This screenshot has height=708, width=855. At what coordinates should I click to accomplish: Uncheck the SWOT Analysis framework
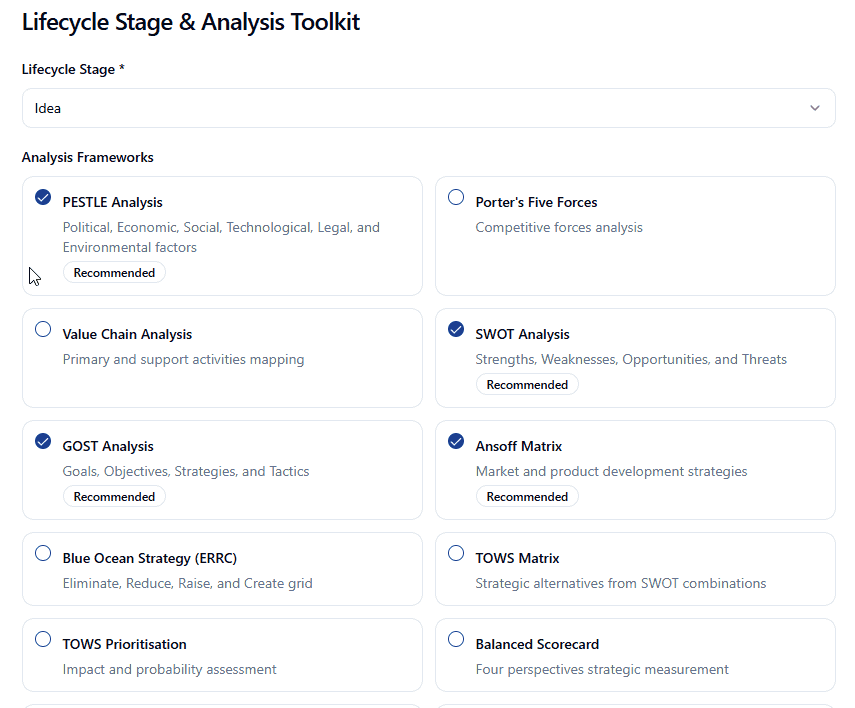click(x=456, y=329)
